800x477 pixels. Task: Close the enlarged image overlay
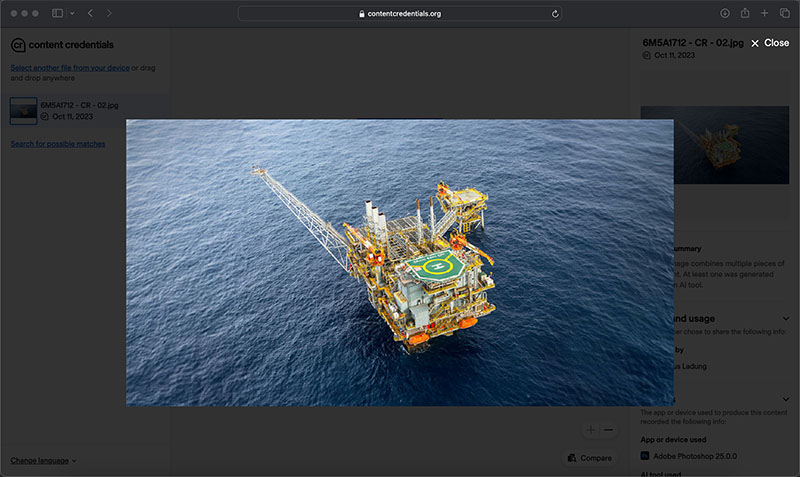point(769,43)
